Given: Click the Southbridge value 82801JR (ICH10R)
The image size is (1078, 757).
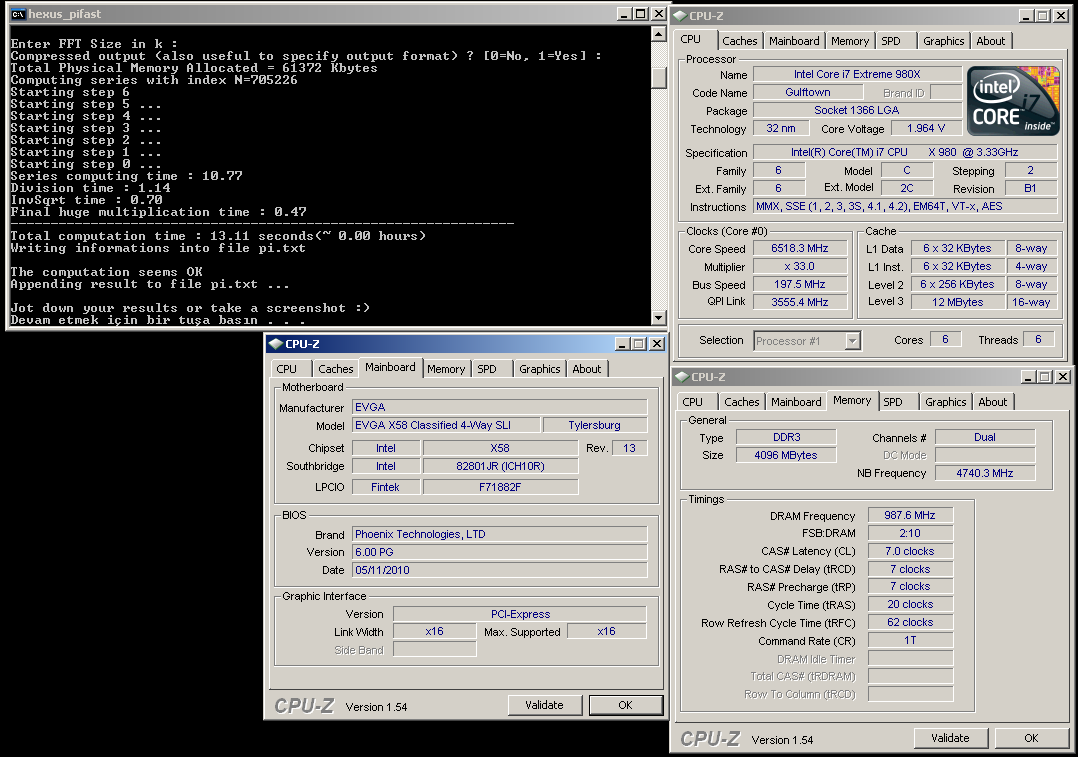Looking at the screenshot, I should [500, 466].
